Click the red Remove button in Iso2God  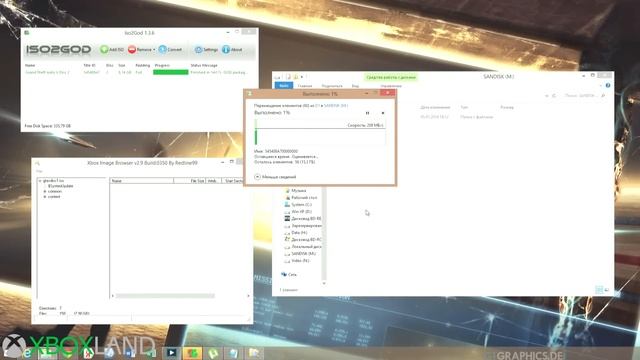coord(139,49)
